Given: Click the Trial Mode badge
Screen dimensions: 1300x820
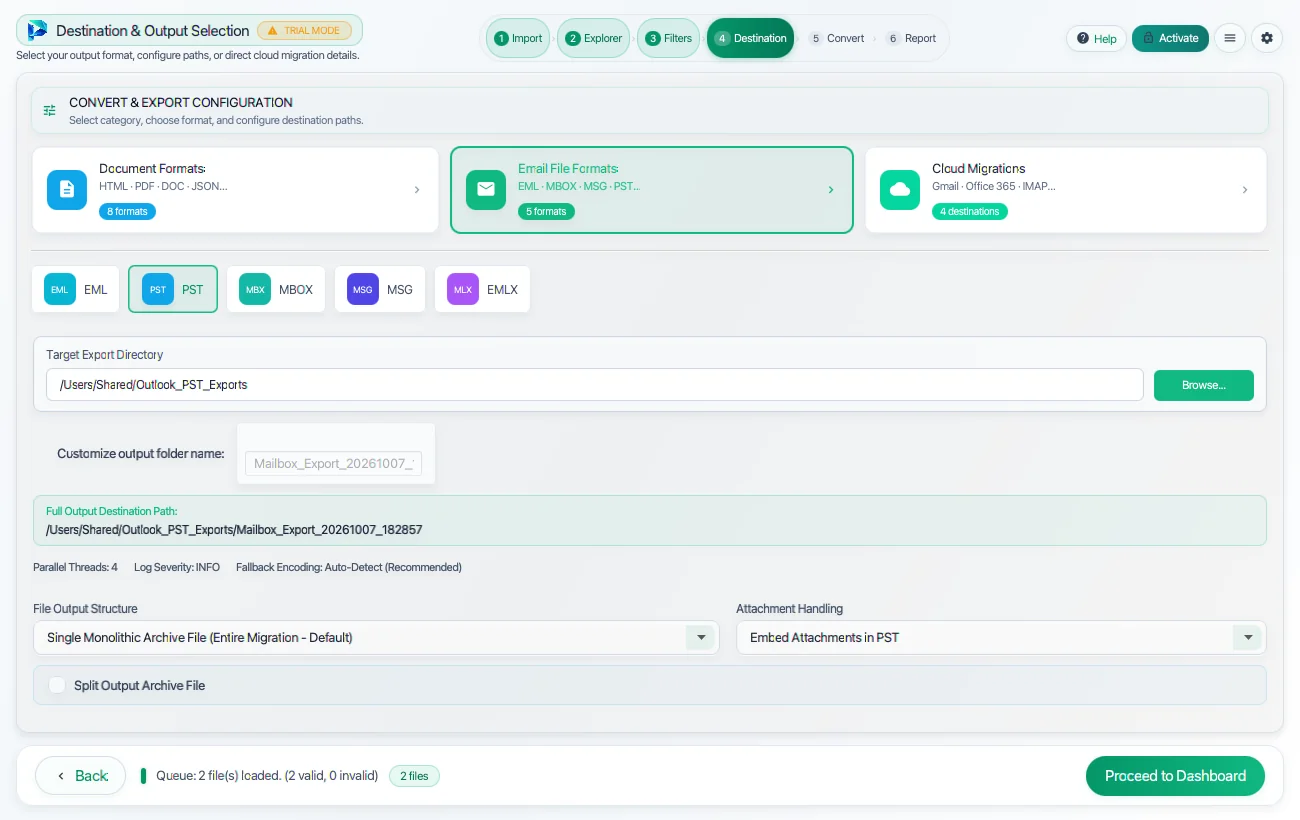Looking at the screenshot, I should 304,30.
